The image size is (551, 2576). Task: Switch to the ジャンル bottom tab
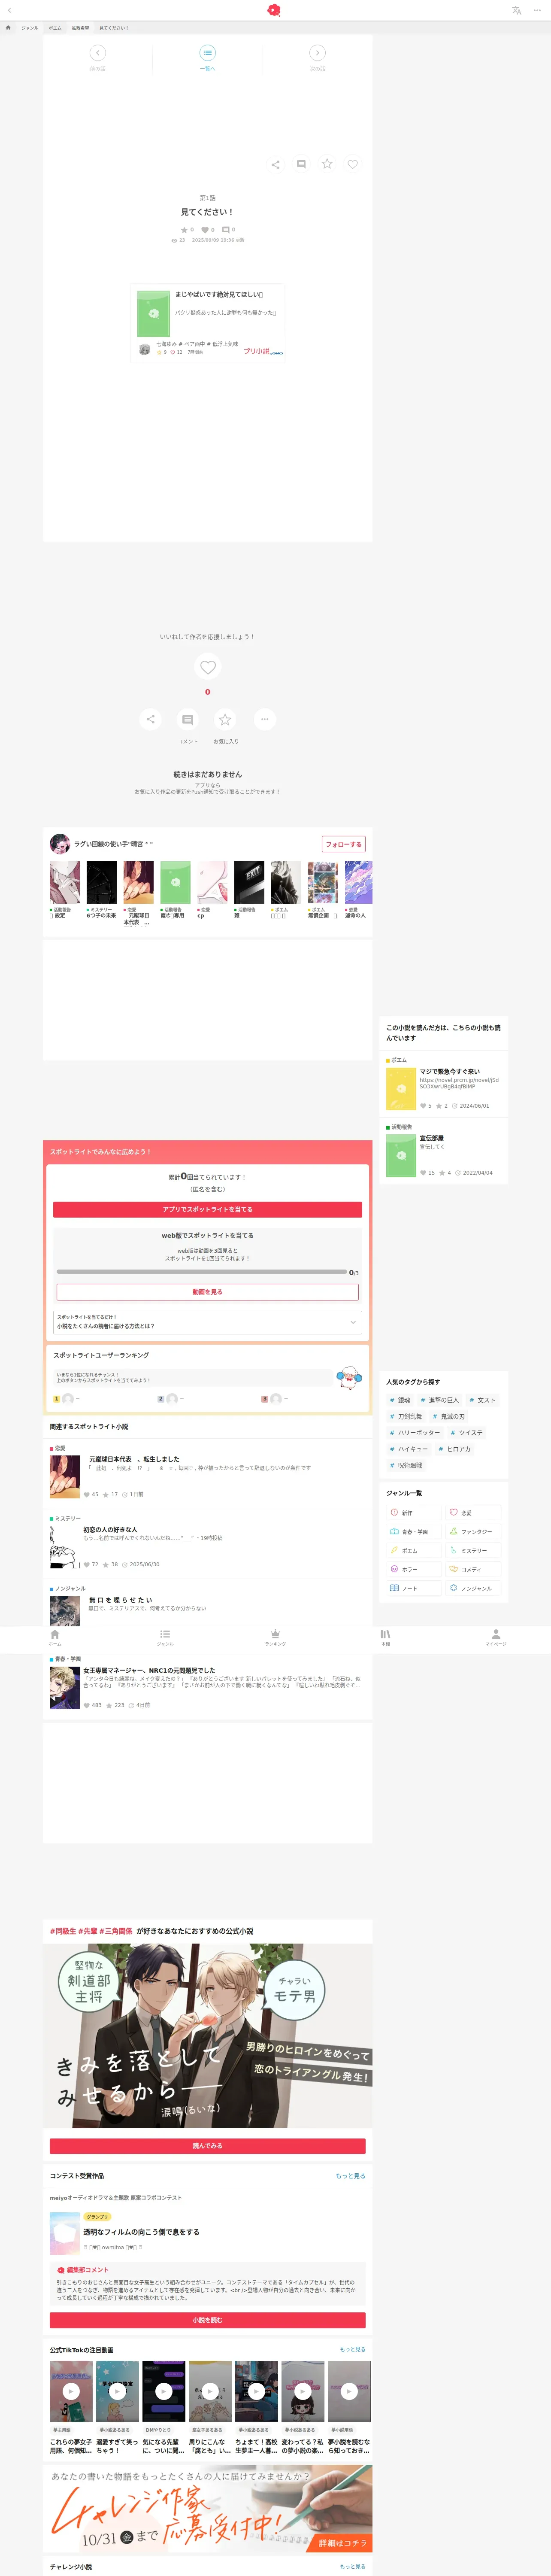tap(165, 1638)
